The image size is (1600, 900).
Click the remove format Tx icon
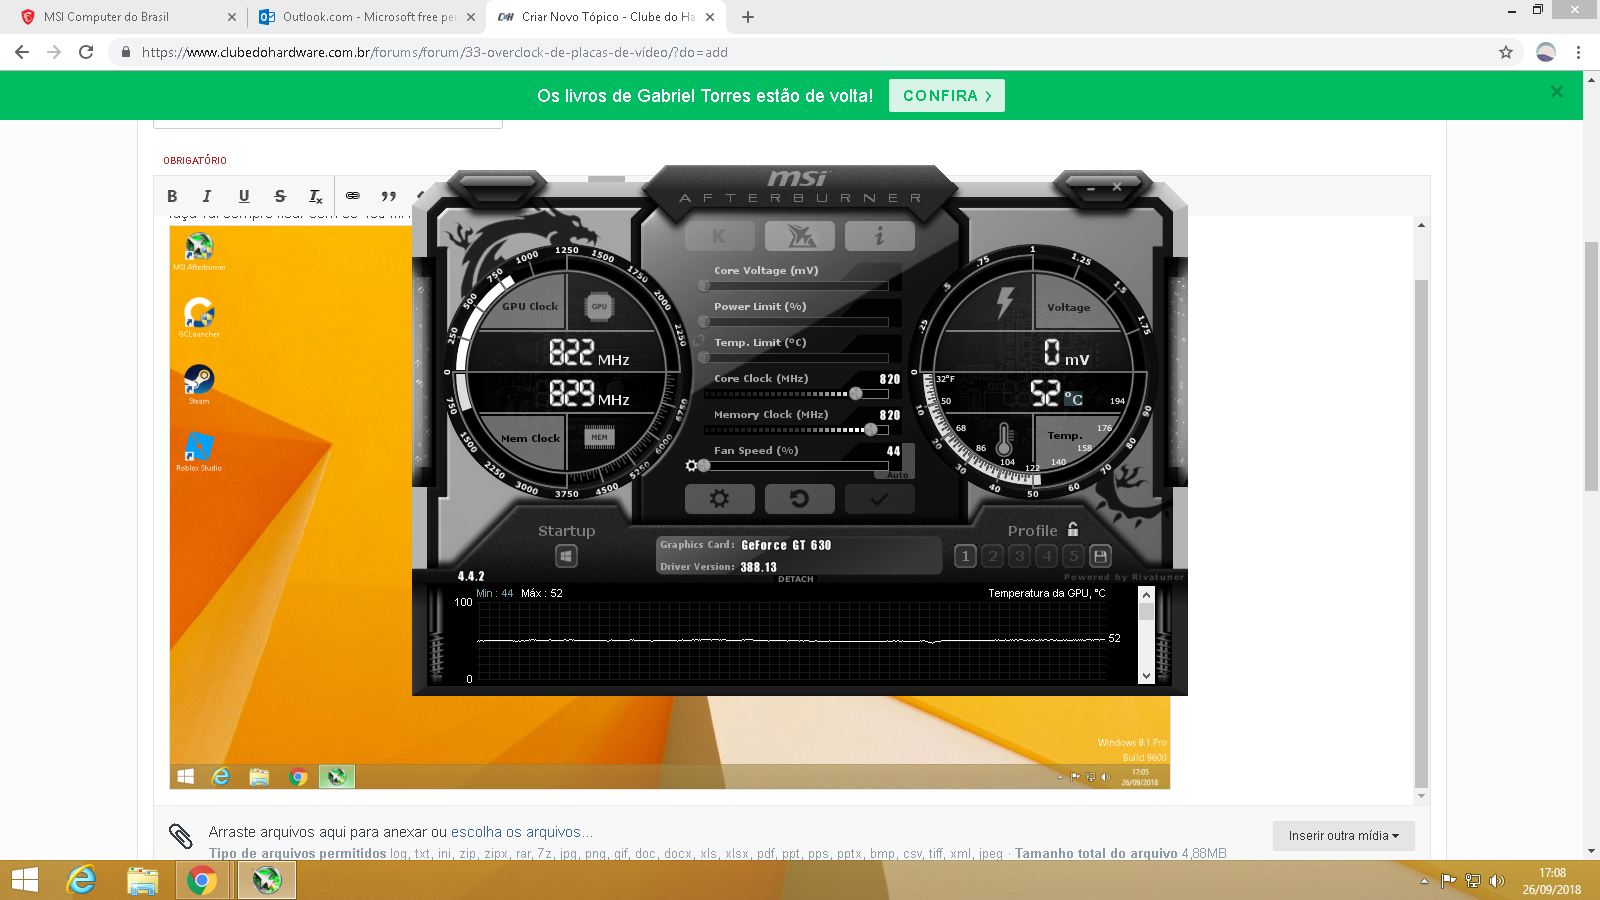coord(316,196)
